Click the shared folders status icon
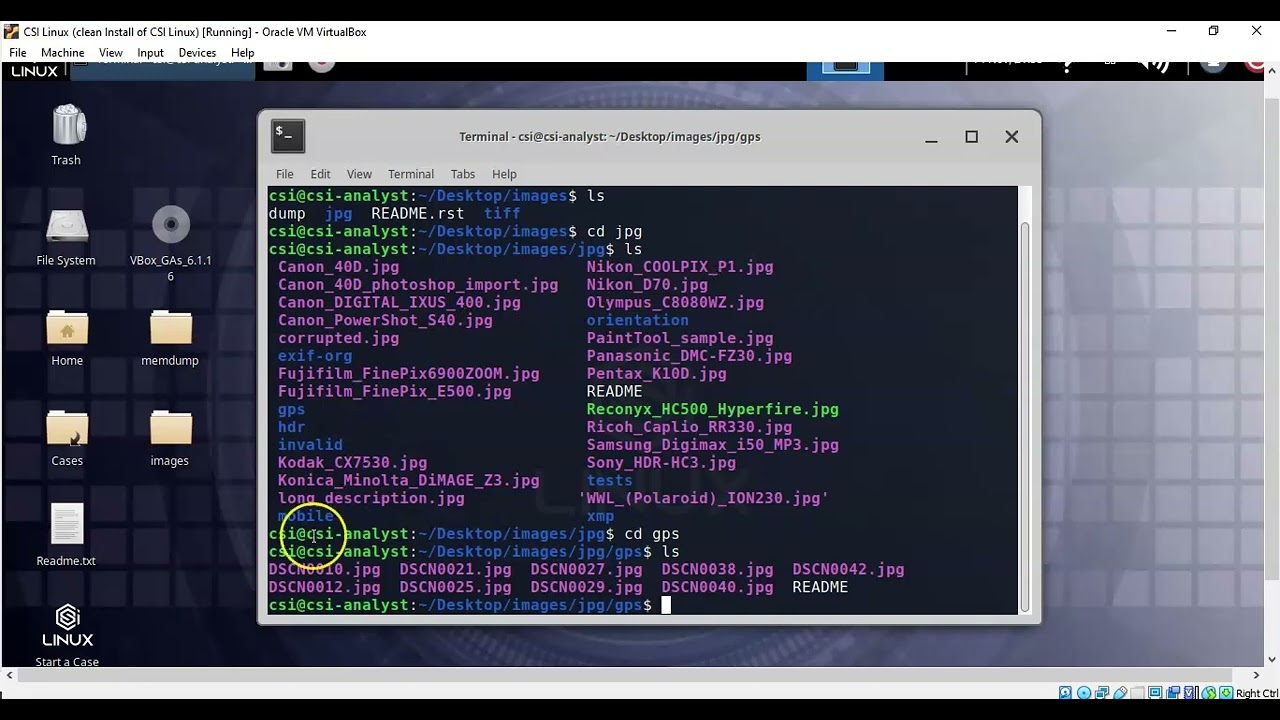 coord(1137,693)
